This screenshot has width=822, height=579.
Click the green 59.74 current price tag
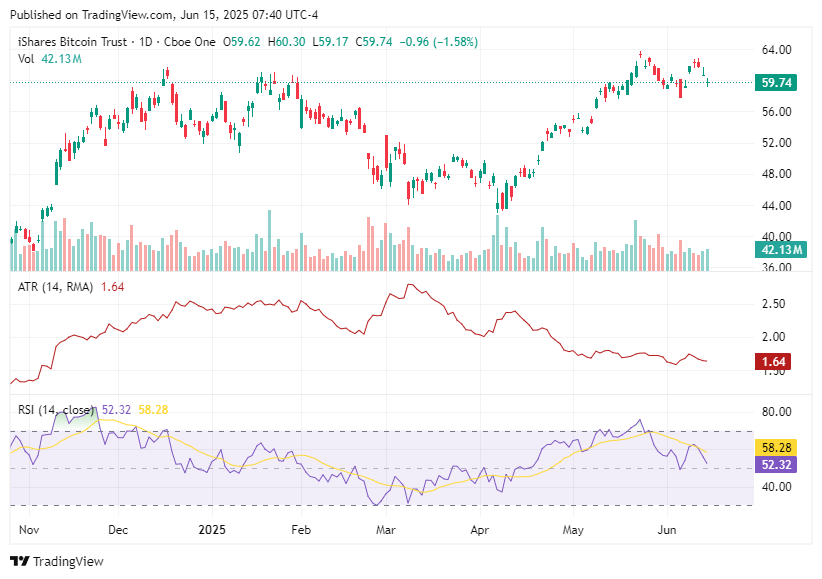point(776,82)
